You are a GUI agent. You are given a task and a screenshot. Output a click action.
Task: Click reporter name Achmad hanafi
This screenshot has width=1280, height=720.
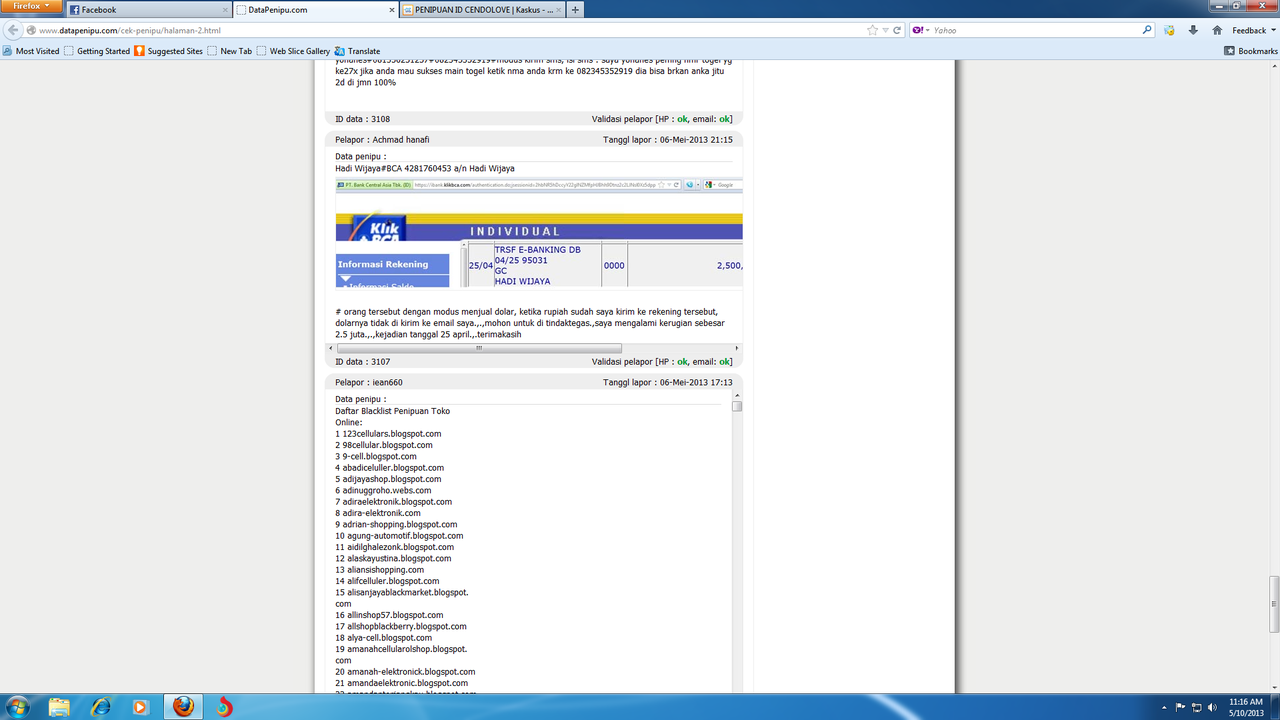pyautogui.click(x=399, y=139)
